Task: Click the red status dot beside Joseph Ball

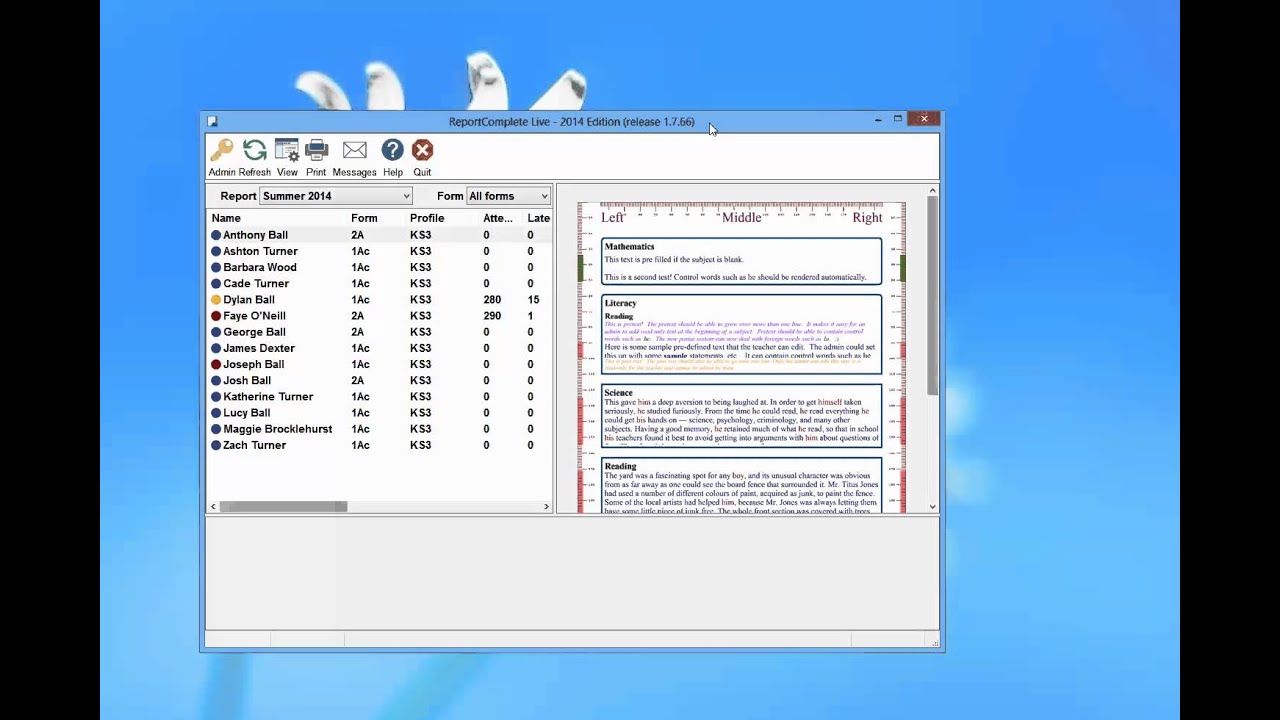Action: click(x=216, y=365)
